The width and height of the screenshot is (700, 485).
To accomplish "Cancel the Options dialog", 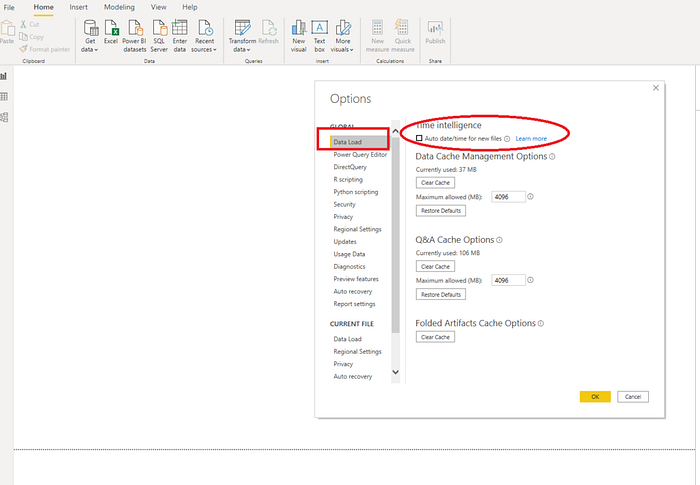I will pyautogui.click(x=633, y=397).
